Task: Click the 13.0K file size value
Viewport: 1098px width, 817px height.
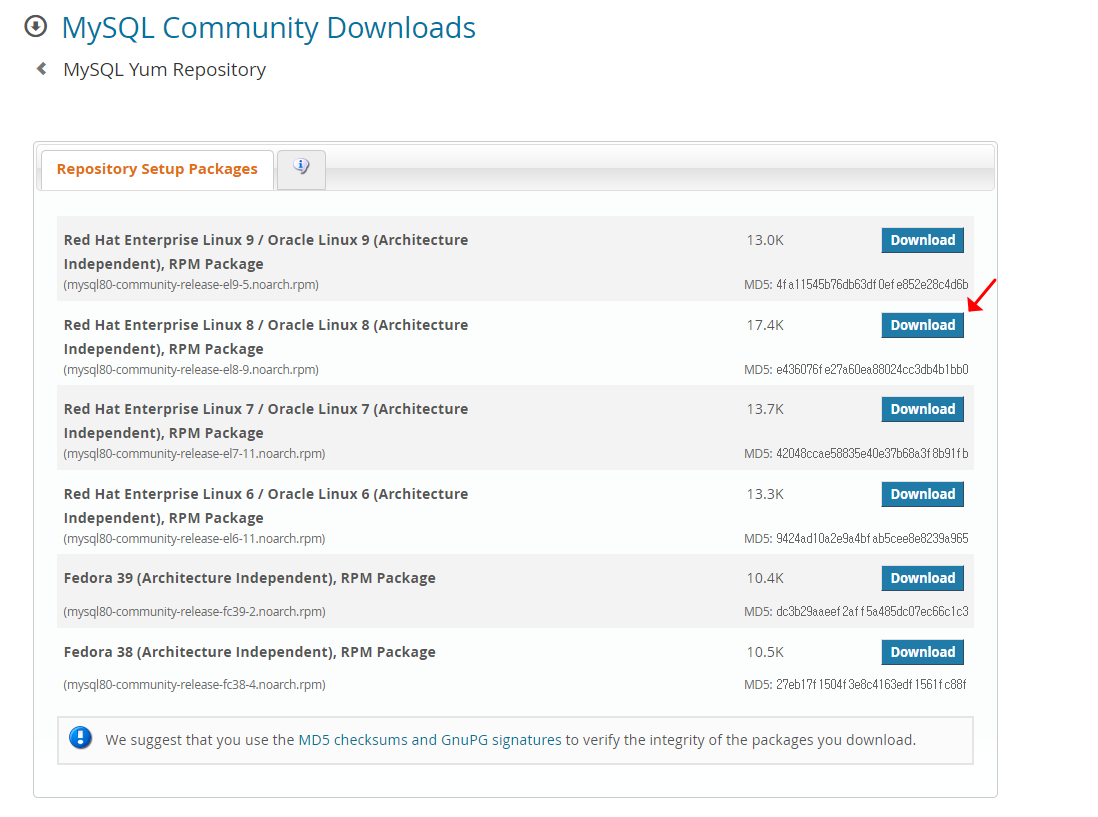Action: click(765, 240)
